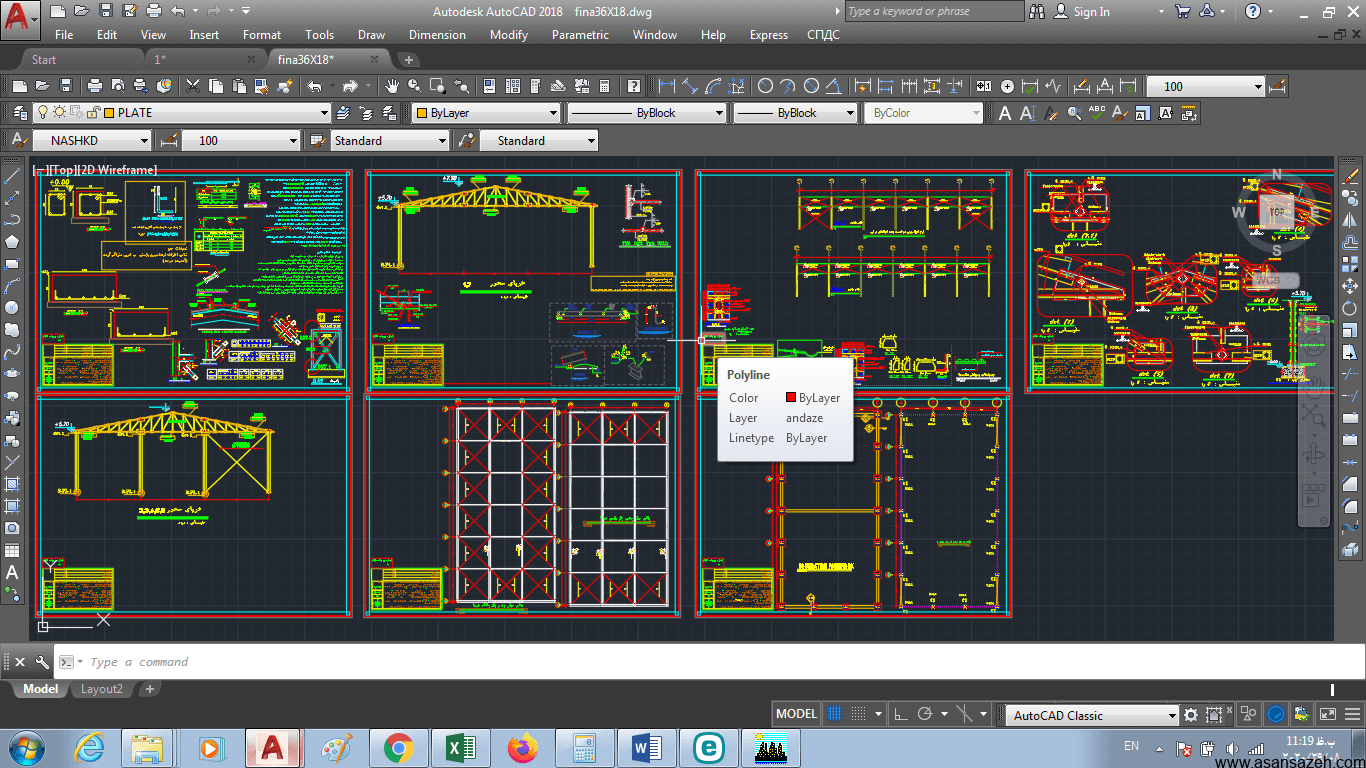Toggle isometric drafting in status bar
Screen dimensions: 1366x768
pyautogui.click(x=965, y=714)
